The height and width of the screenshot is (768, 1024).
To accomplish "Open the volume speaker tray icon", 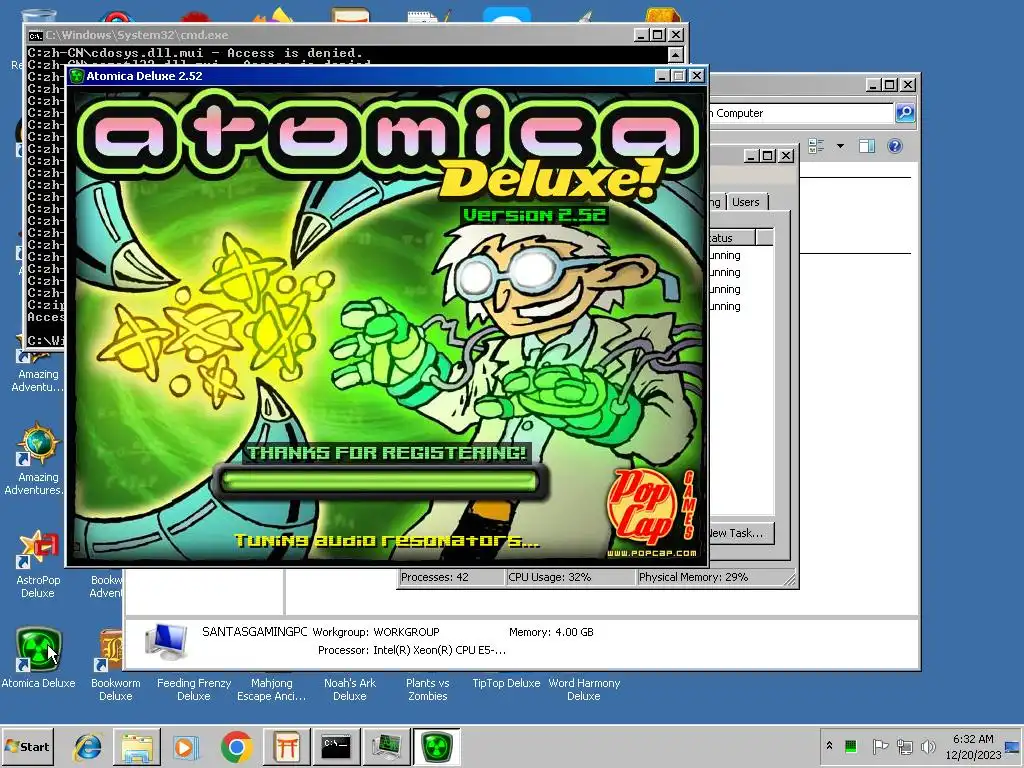I will coord(928,746).
